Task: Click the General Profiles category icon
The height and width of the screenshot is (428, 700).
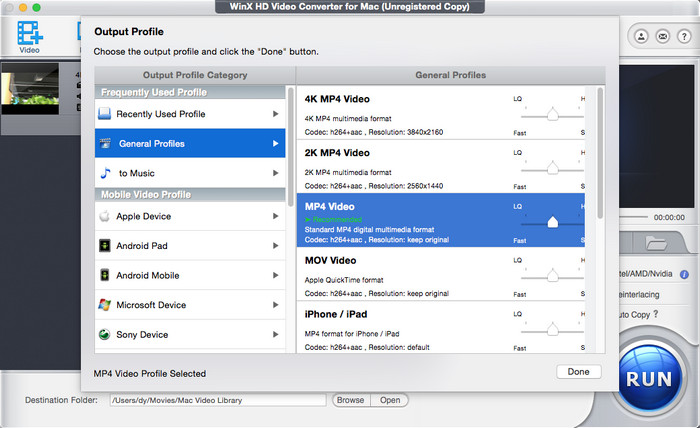Action: [x=105, y=143]
